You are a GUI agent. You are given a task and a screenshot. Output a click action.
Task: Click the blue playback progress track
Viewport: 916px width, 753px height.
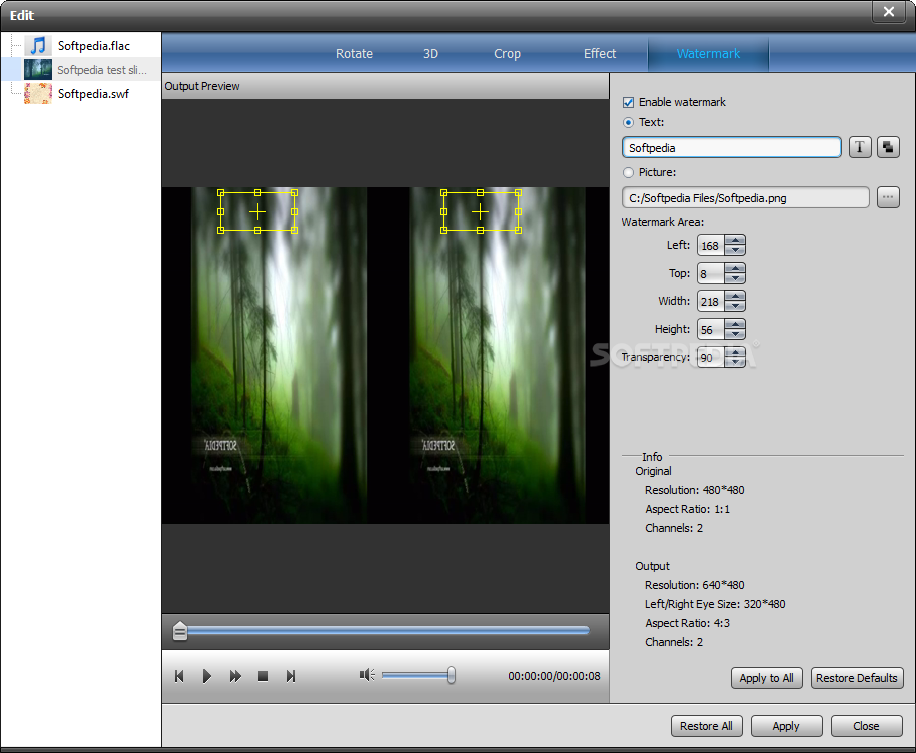pos(388,630)
